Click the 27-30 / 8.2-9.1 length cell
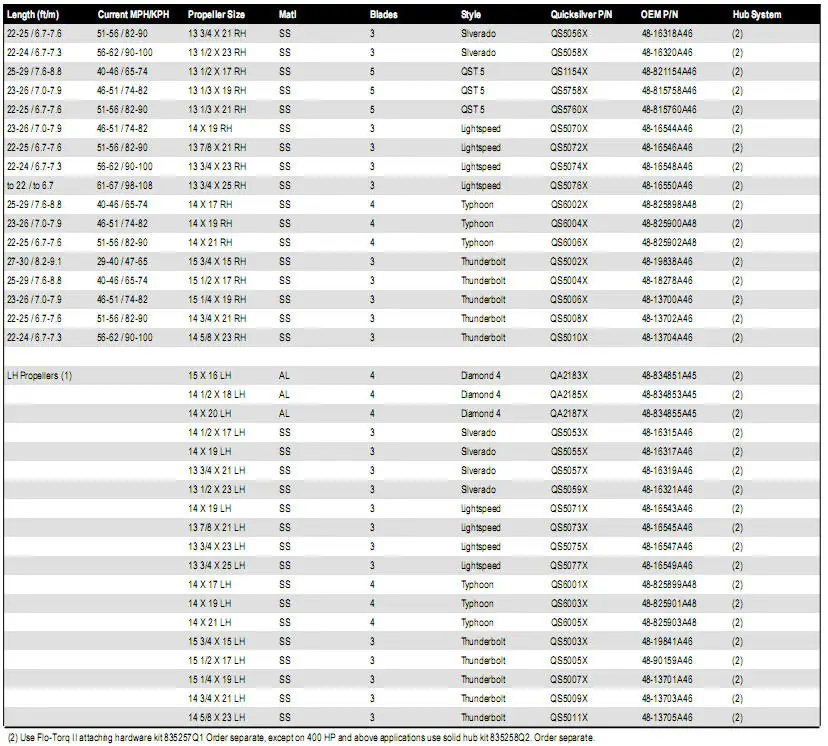828x746 pixels. pyautogui.click(x=34, y=262)
